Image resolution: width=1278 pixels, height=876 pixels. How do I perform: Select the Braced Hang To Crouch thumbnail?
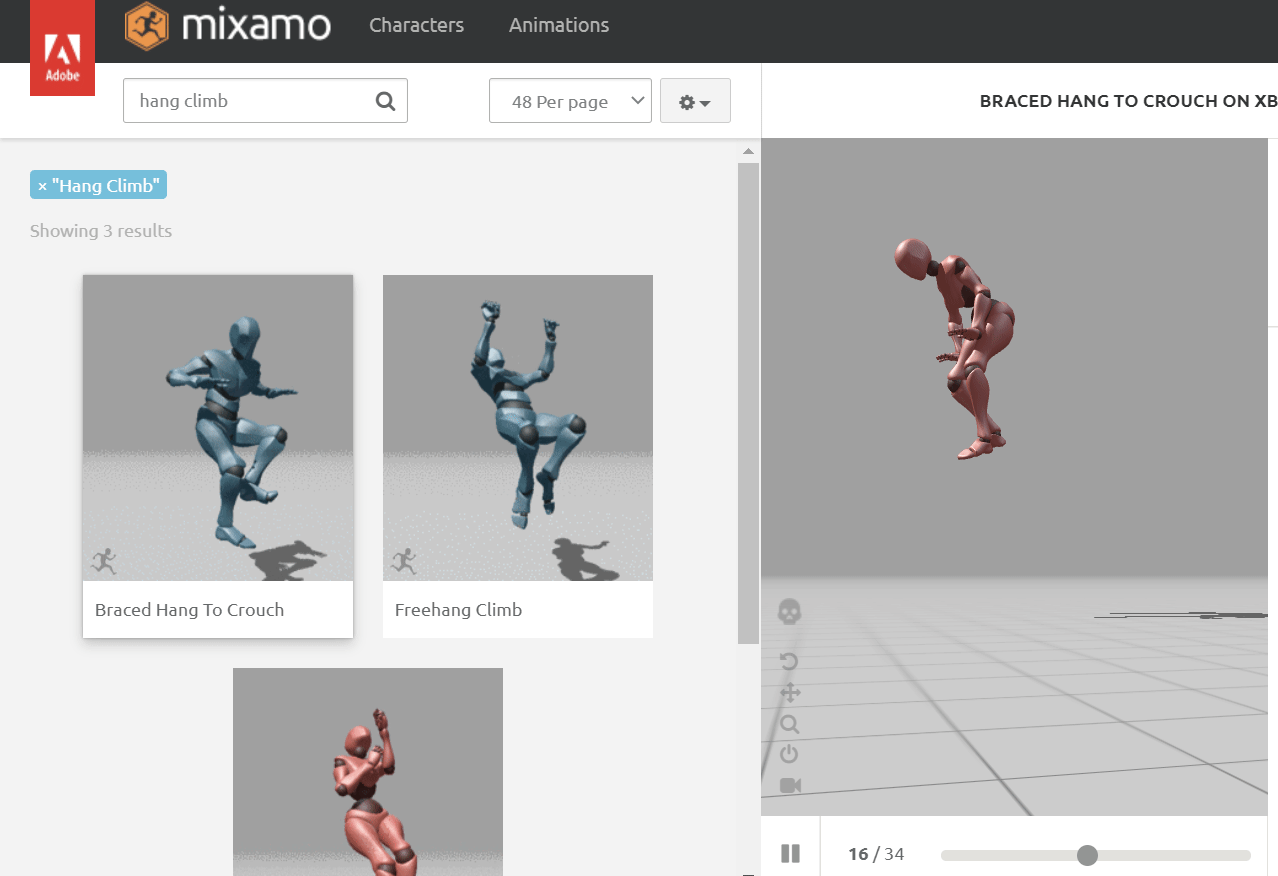(218, 428)
